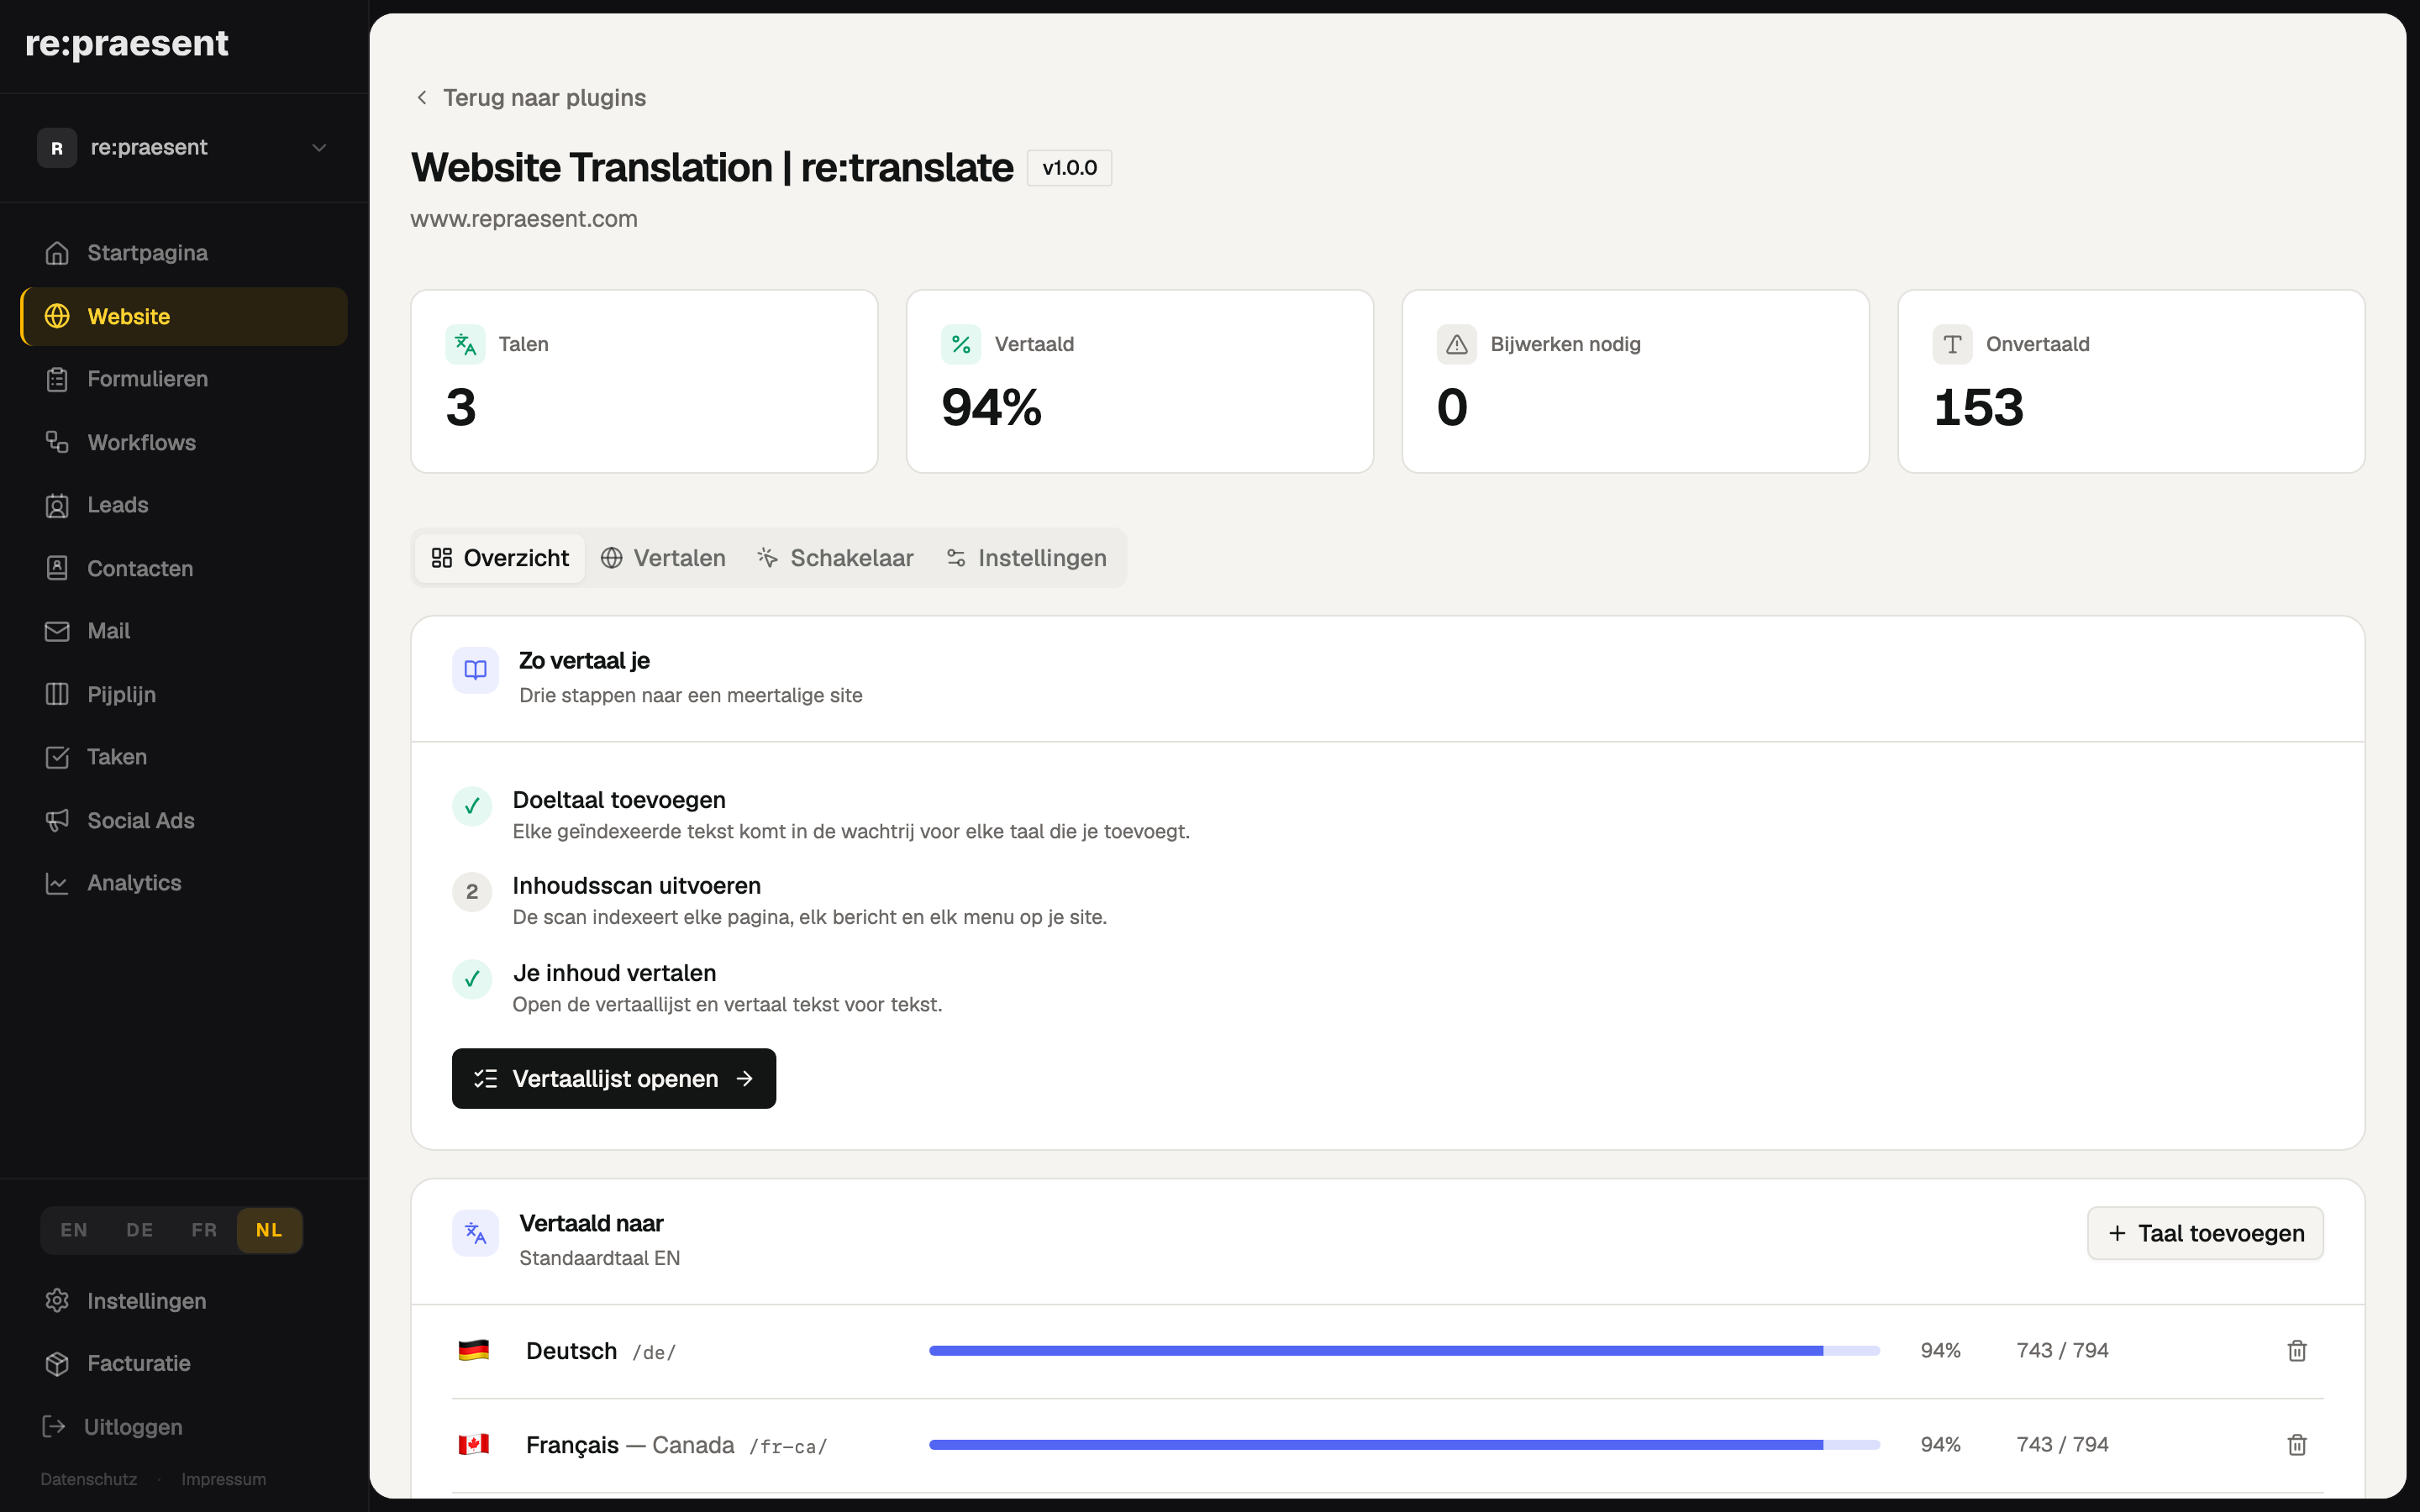Viewport: 2420px width, 1512px height.
Task: Click the Français Canada 743 / 794 count
Action: (x=2062, y=1445)
